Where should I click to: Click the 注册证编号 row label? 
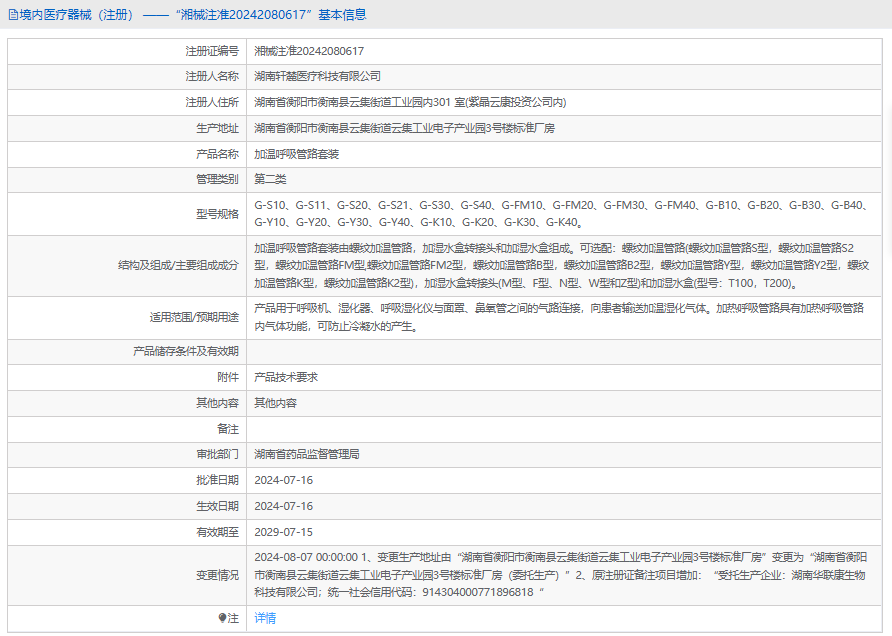[211, 50]
